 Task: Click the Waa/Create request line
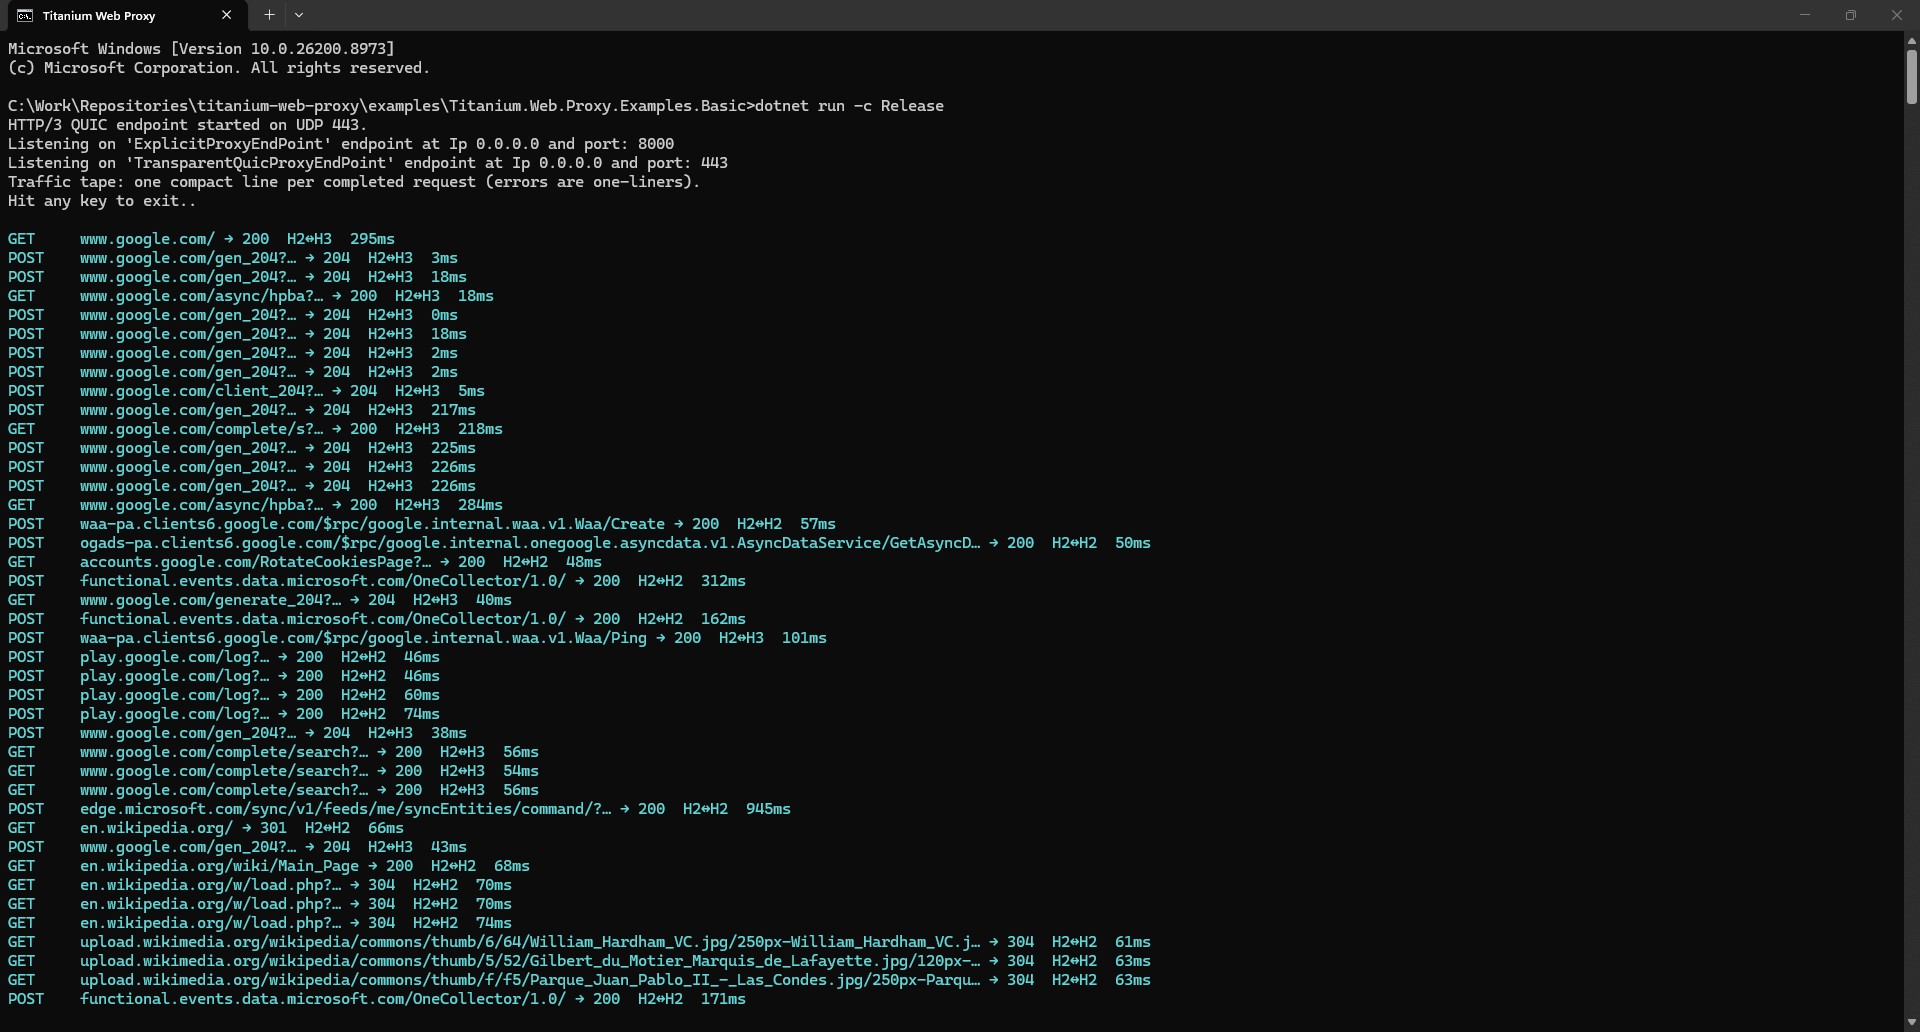[x=422, y=524]
